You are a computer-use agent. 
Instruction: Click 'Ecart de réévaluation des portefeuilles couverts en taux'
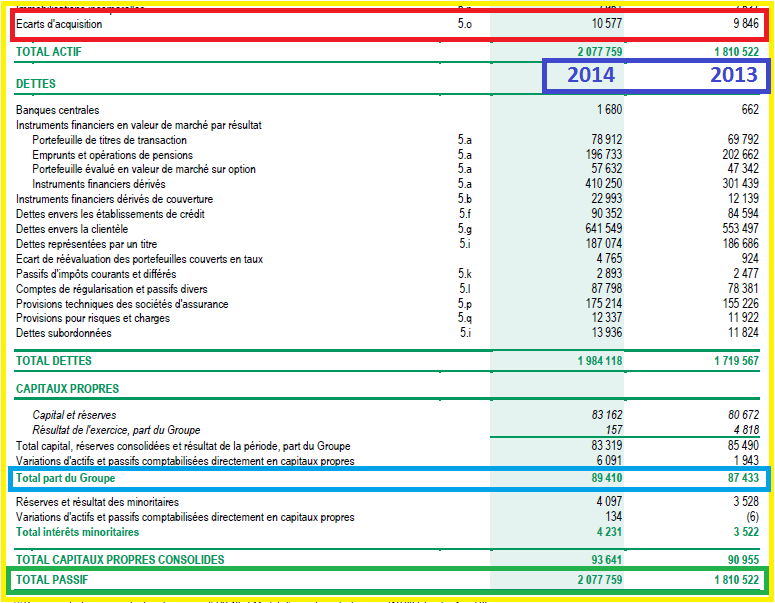click(139, 259)
